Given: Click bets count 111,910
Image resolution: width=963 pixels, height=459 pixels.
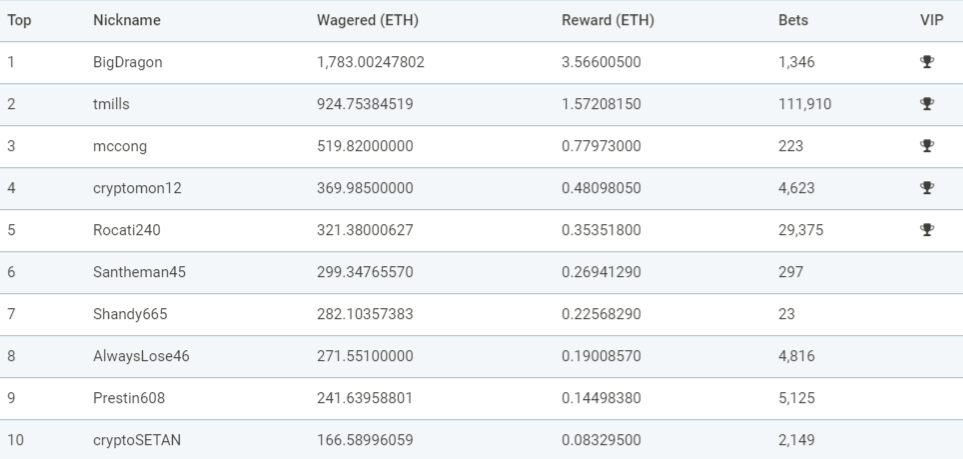Looking at the screenshot, I should tap(805, 104).
